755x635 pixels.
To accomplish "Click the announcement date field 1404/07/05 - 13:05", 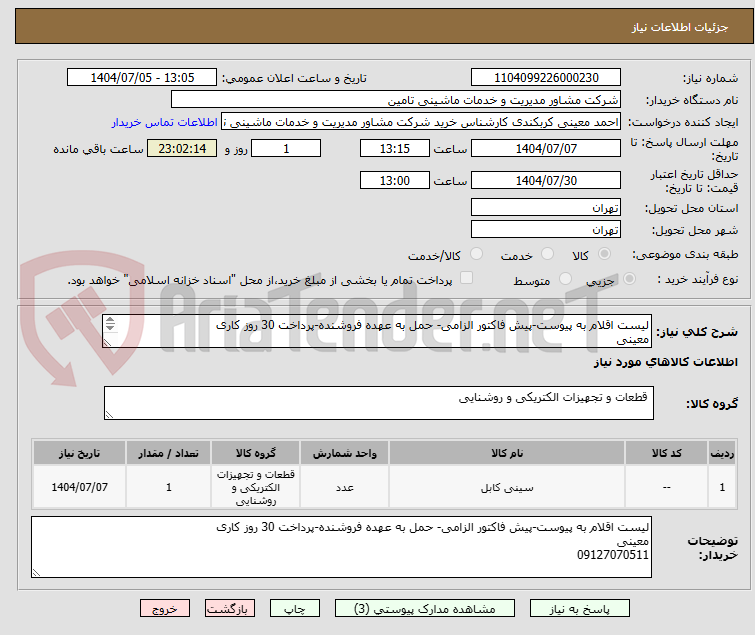I will 142,78.
